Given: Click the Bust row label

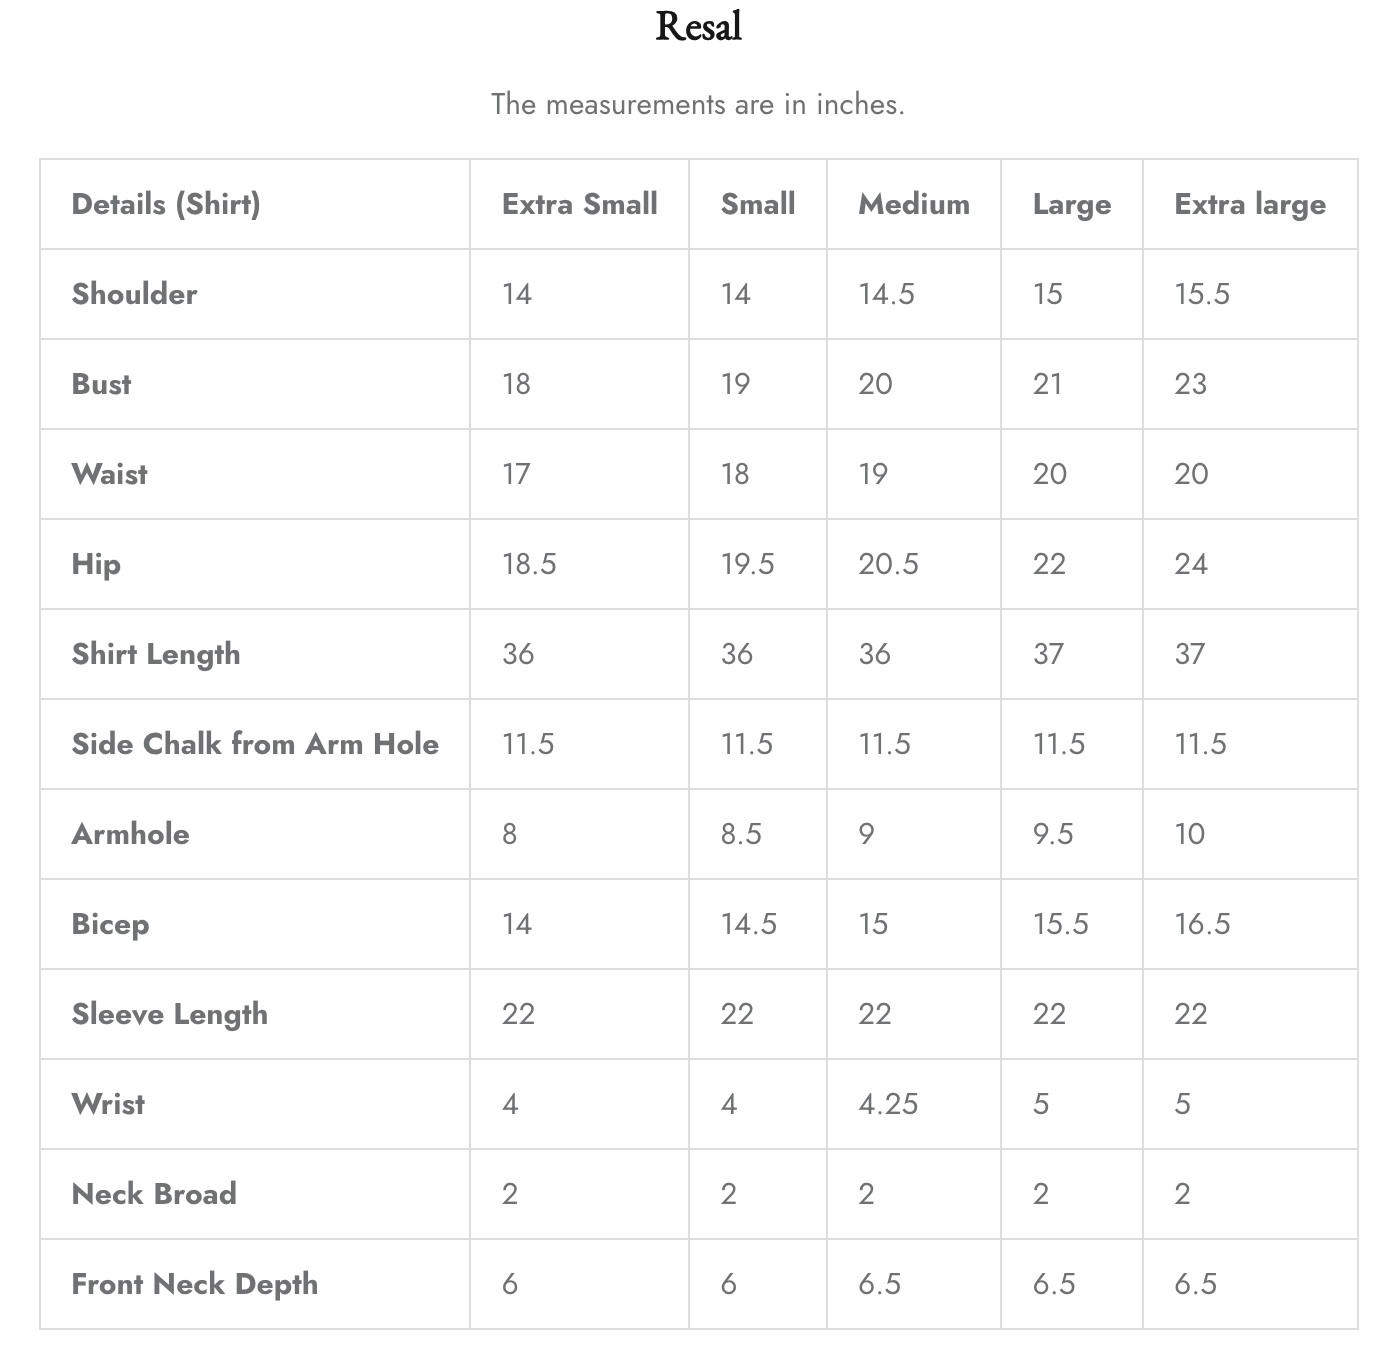Looking at the screenshot, I should coord(101,384).
